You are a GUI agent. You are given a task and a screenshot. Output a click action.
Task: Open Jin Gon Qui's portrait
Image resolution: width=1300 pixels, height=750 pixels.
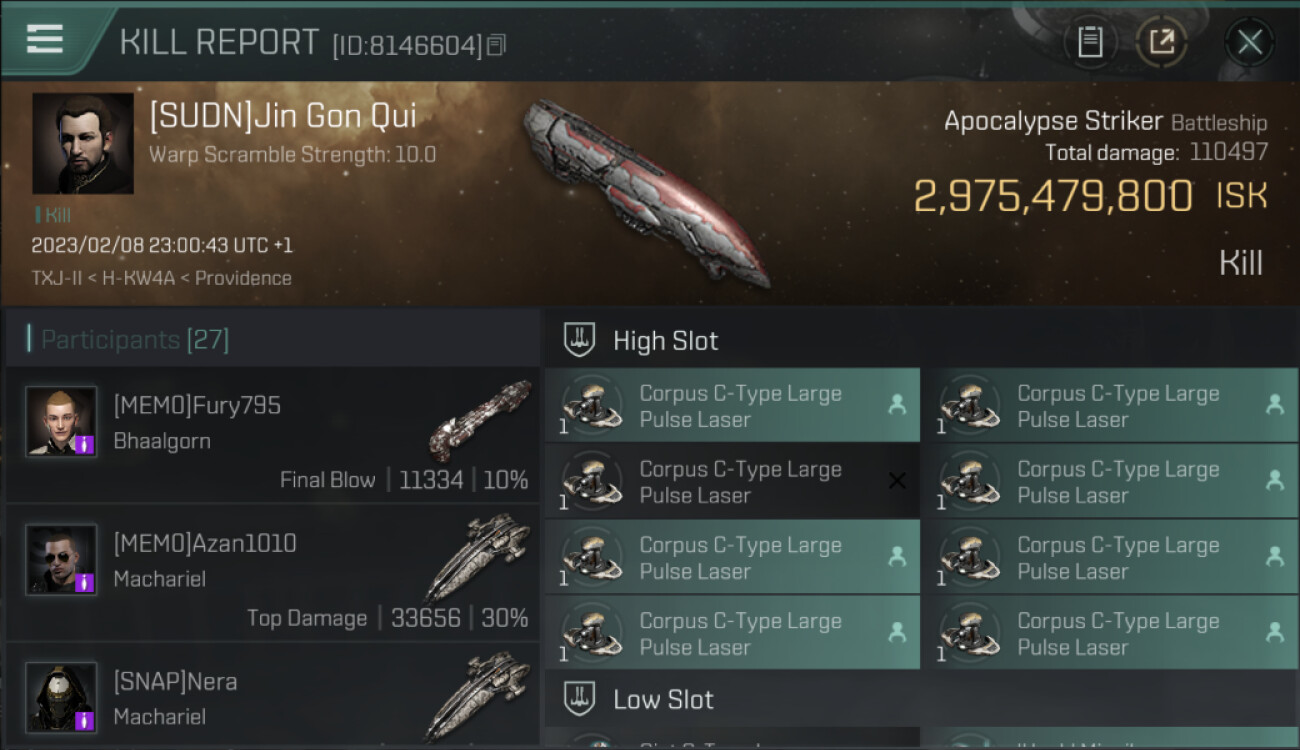[x=82, y=143]
